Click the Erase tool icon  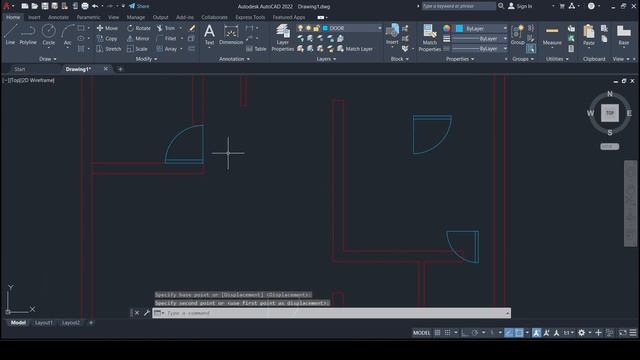191,28
